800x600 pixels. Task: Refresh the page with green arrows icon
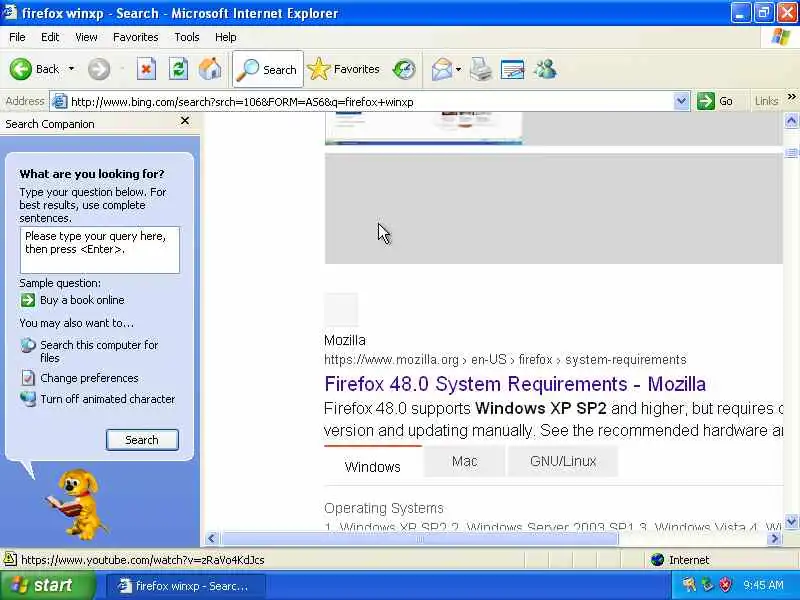178,69
